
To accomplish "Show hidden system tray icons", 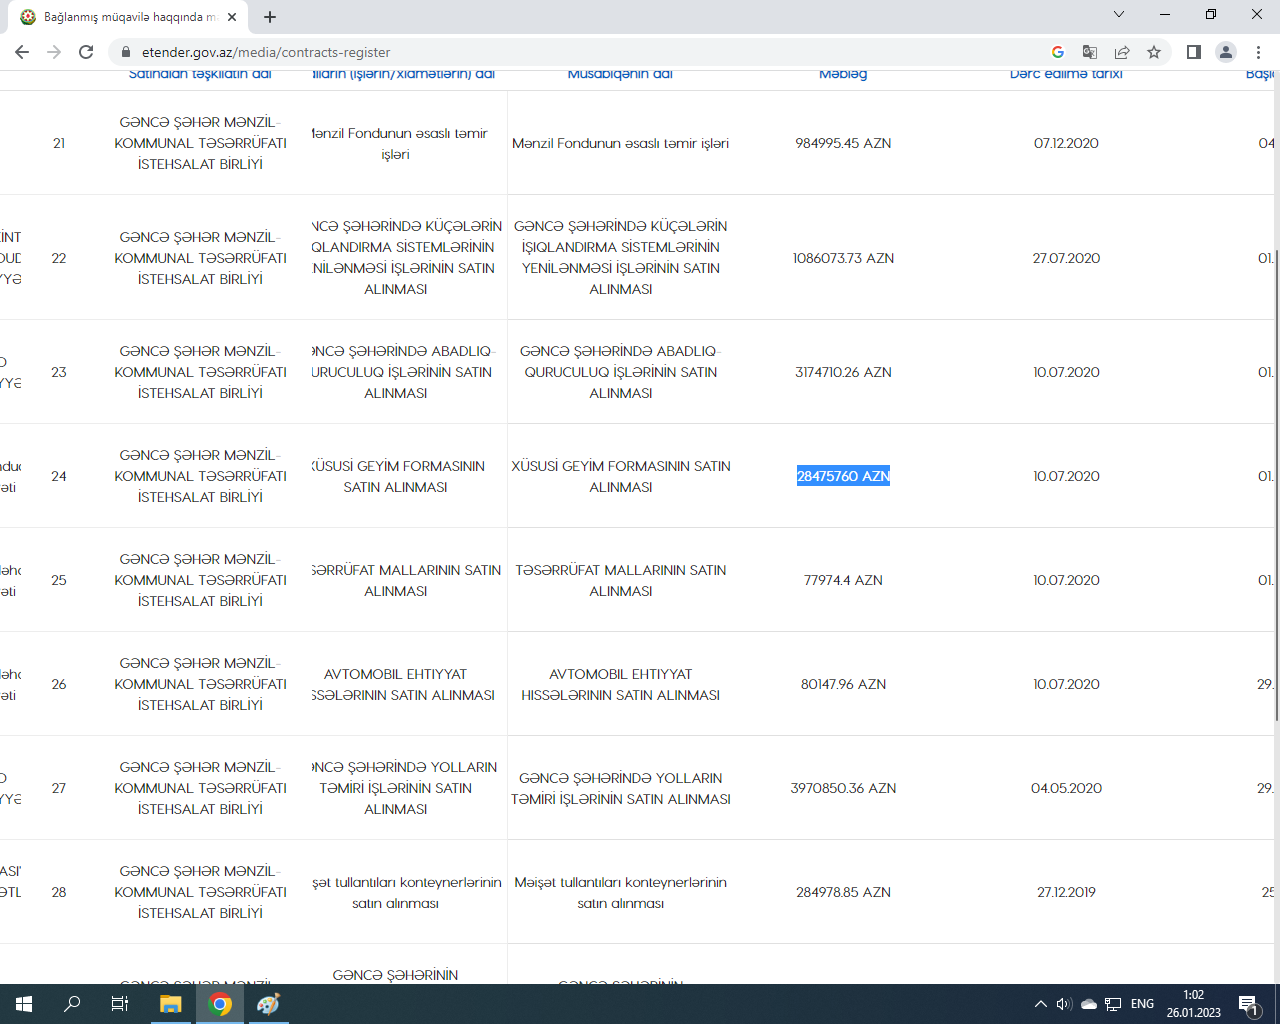I will 1040,1004.
